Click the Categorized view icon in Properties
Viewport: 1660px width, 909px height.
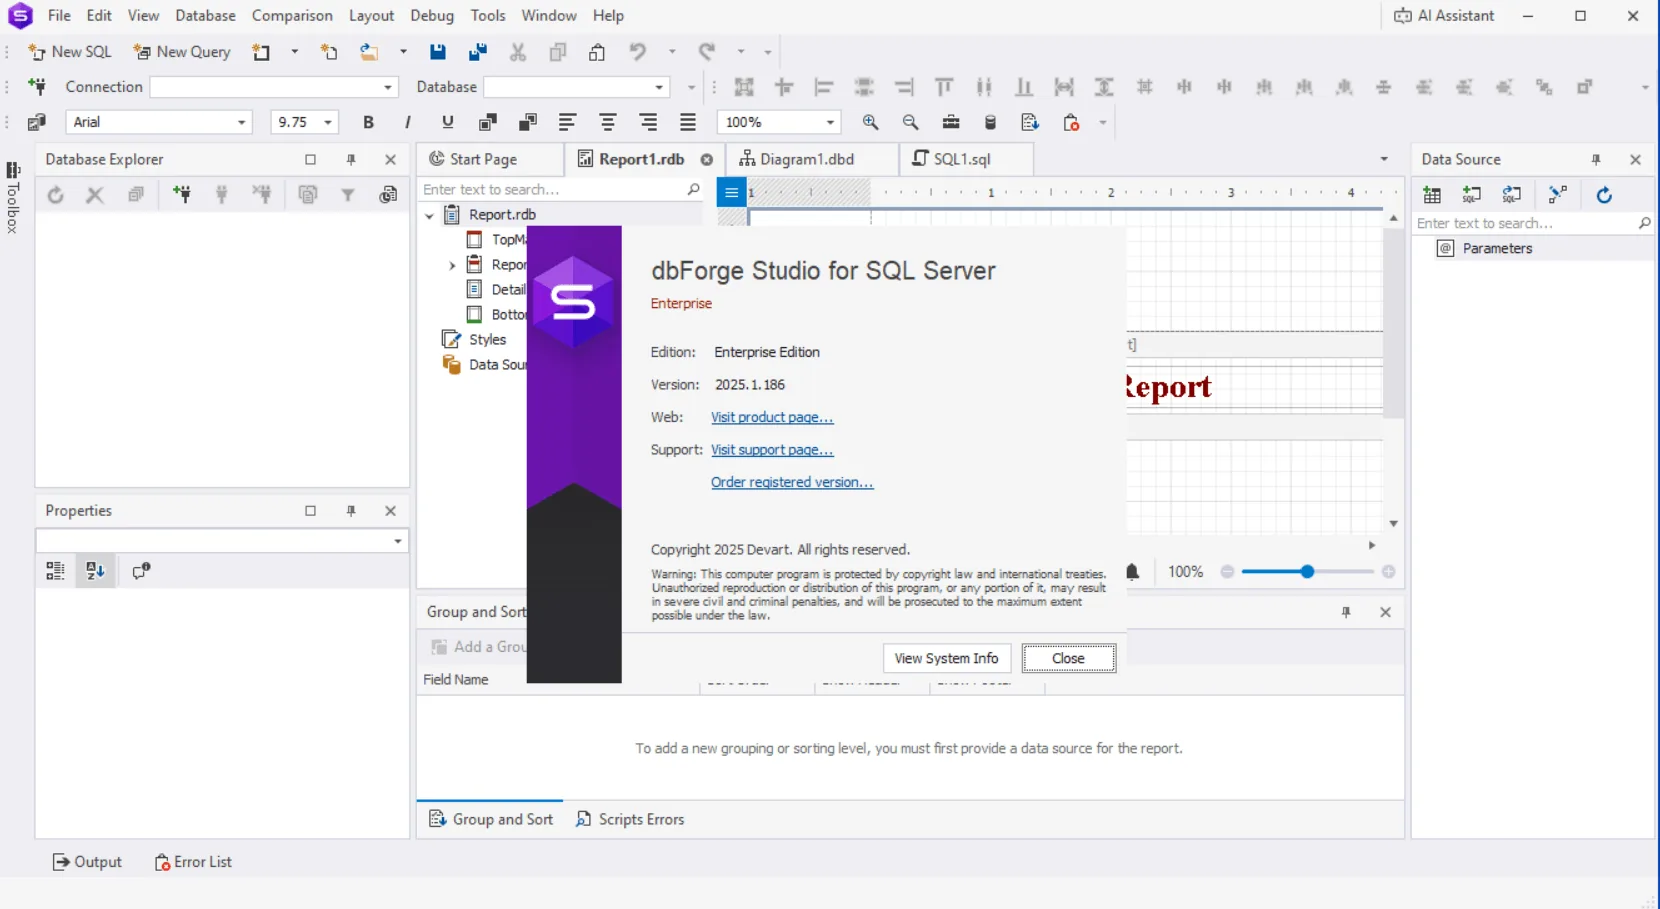(55, 571)
